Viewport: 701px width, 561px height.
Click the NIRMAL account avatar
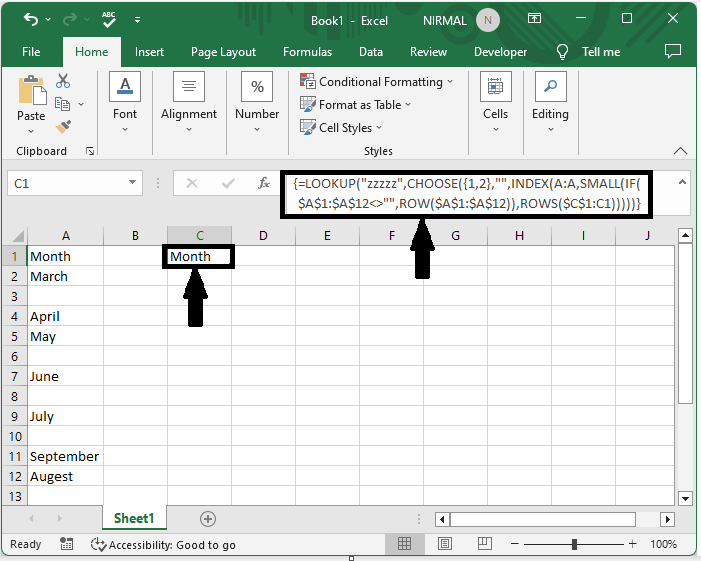[488, 20]
